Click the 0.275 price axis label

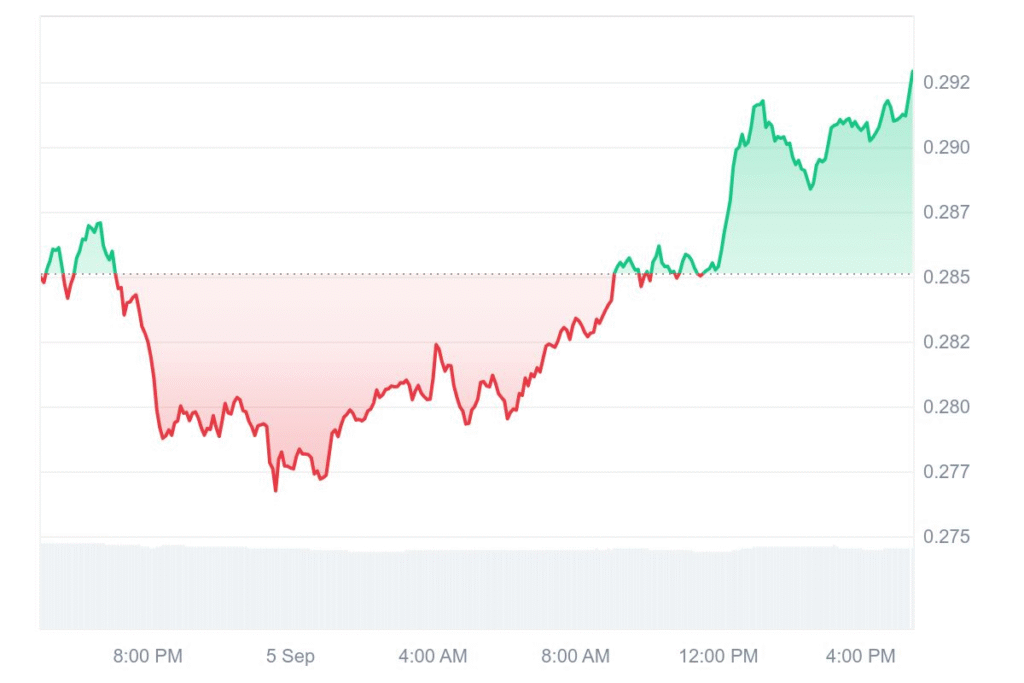coord(946,537)
